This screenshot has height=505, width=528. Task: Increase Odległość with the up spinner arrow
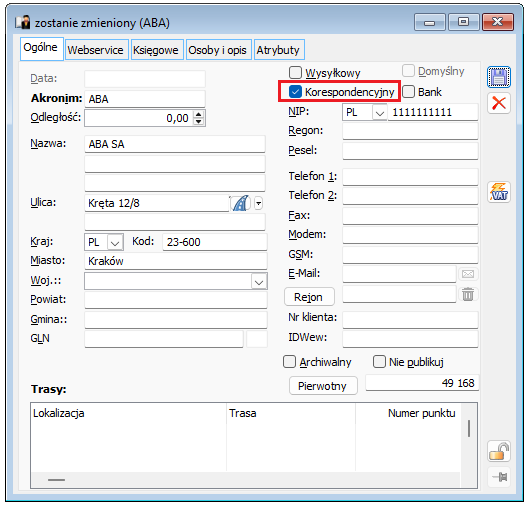(x=199, y=114)
